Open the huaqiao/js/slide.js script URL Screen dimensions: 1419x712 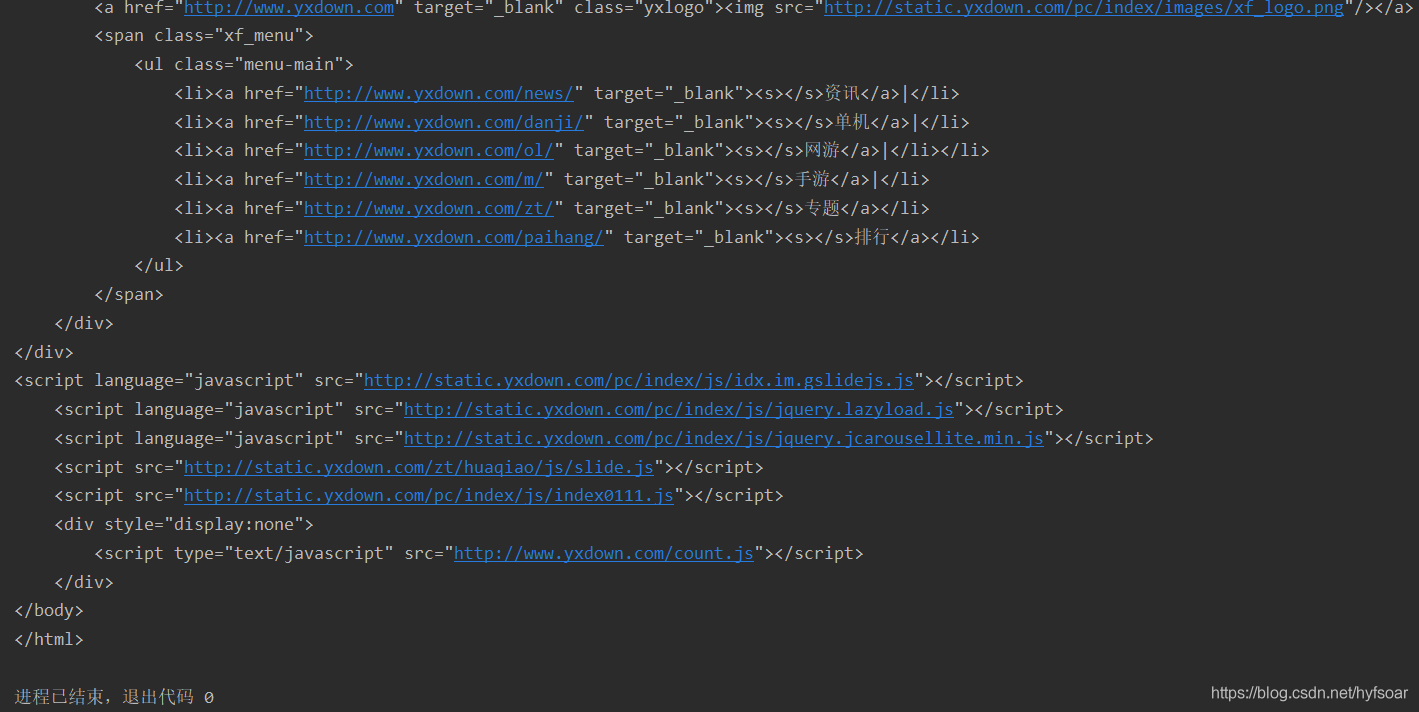(x=419, y=467)
